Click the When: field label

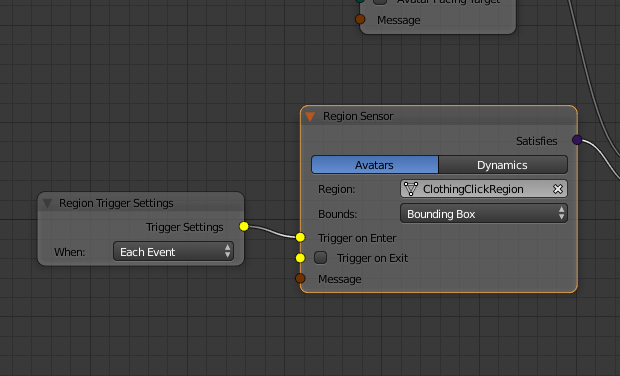point(70,252)
